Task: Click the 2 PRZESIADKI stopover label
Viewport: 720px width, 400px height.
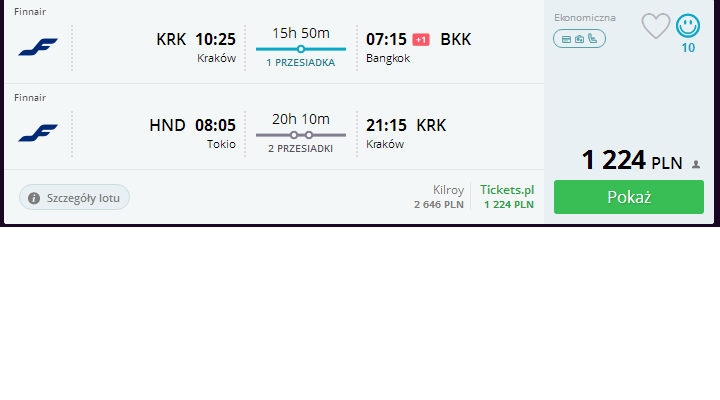Action: [301, 149]
